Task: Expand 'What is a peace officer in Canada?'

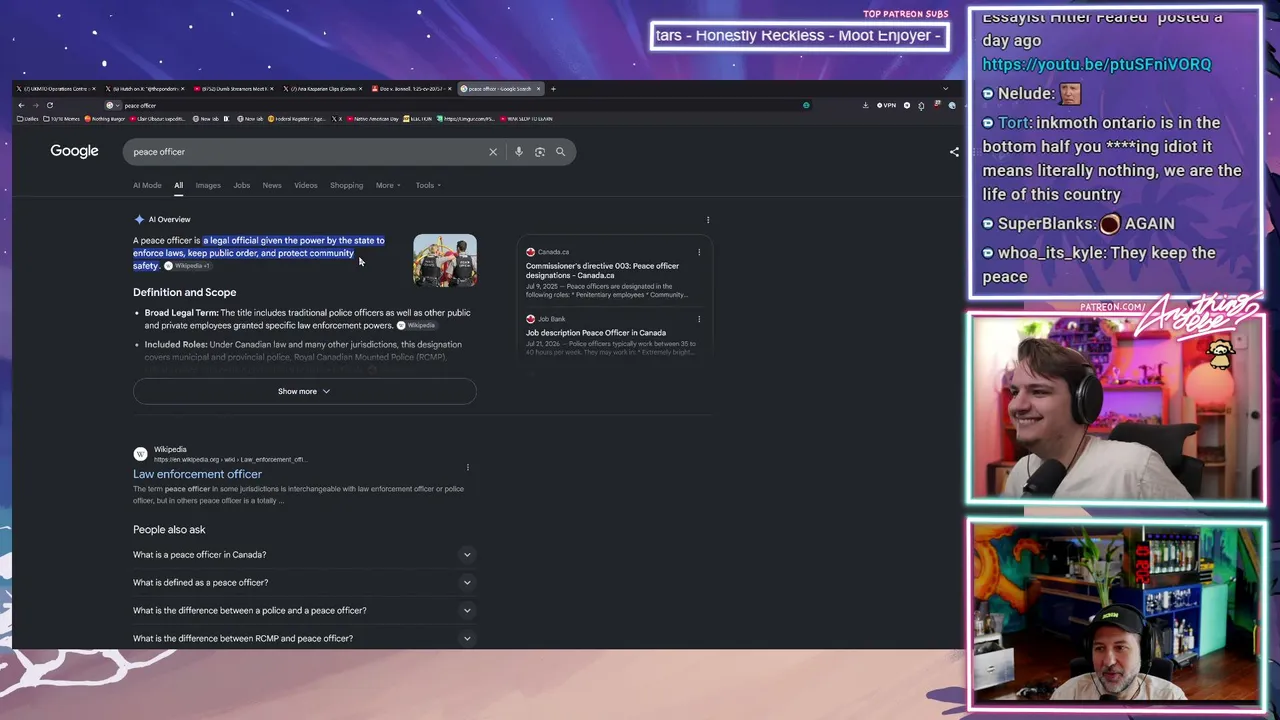Action: [304, 555]
